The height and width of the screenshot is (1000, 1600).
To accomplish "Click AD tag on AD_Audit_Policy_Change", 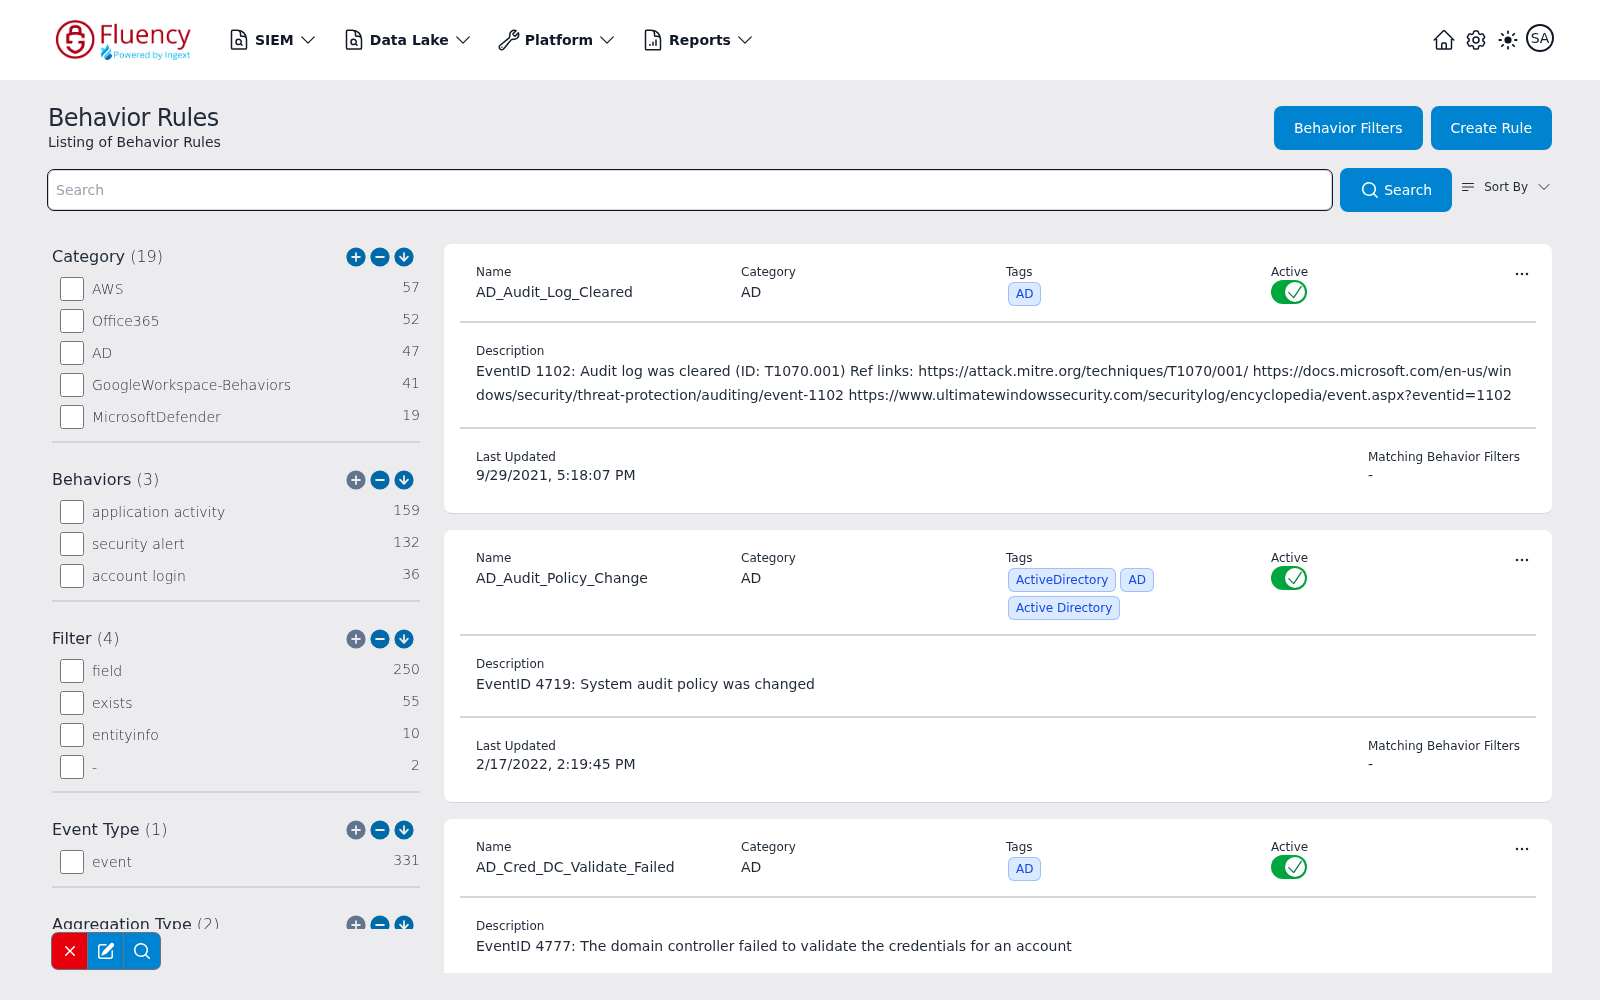I will point(1137,580).
